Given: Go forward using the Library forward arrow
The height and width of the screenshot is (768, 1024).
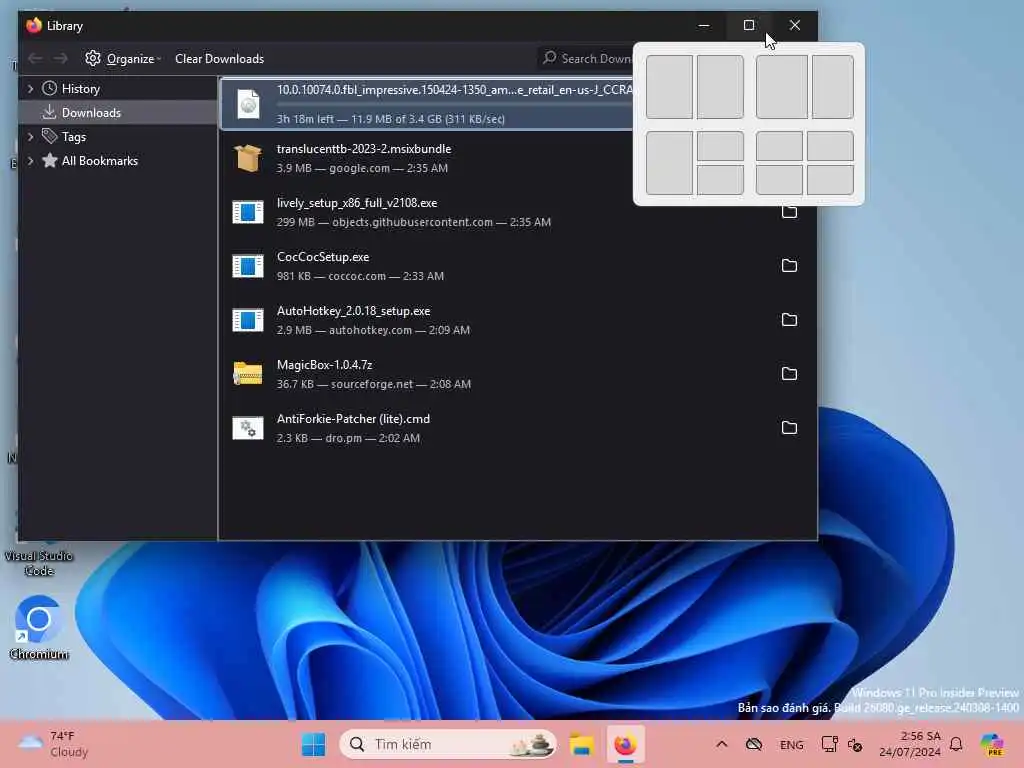Looking at the screenshot, I should pyautogui.click(x=61, y=59).
